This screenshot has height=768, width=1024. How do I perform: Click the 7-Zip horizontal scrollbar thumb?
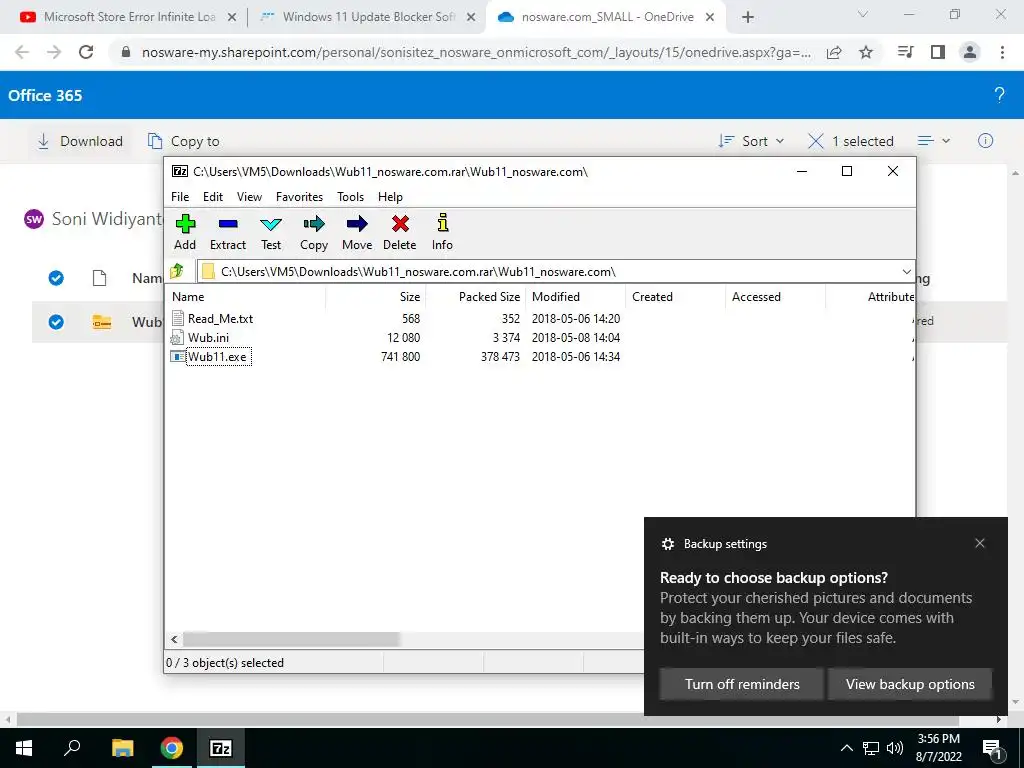click(291, 639)
